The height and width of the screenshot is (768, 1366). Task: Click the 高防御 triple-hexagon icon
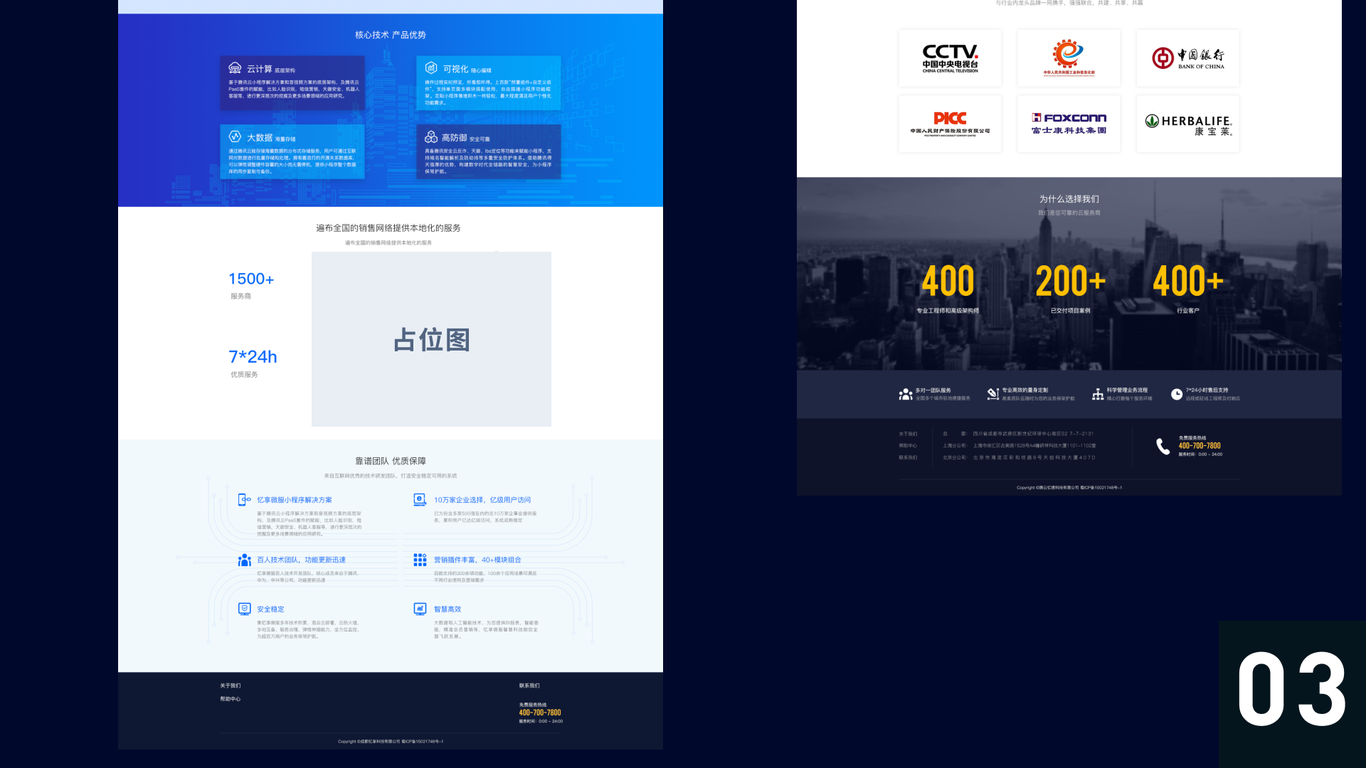[x=431, y=136]
